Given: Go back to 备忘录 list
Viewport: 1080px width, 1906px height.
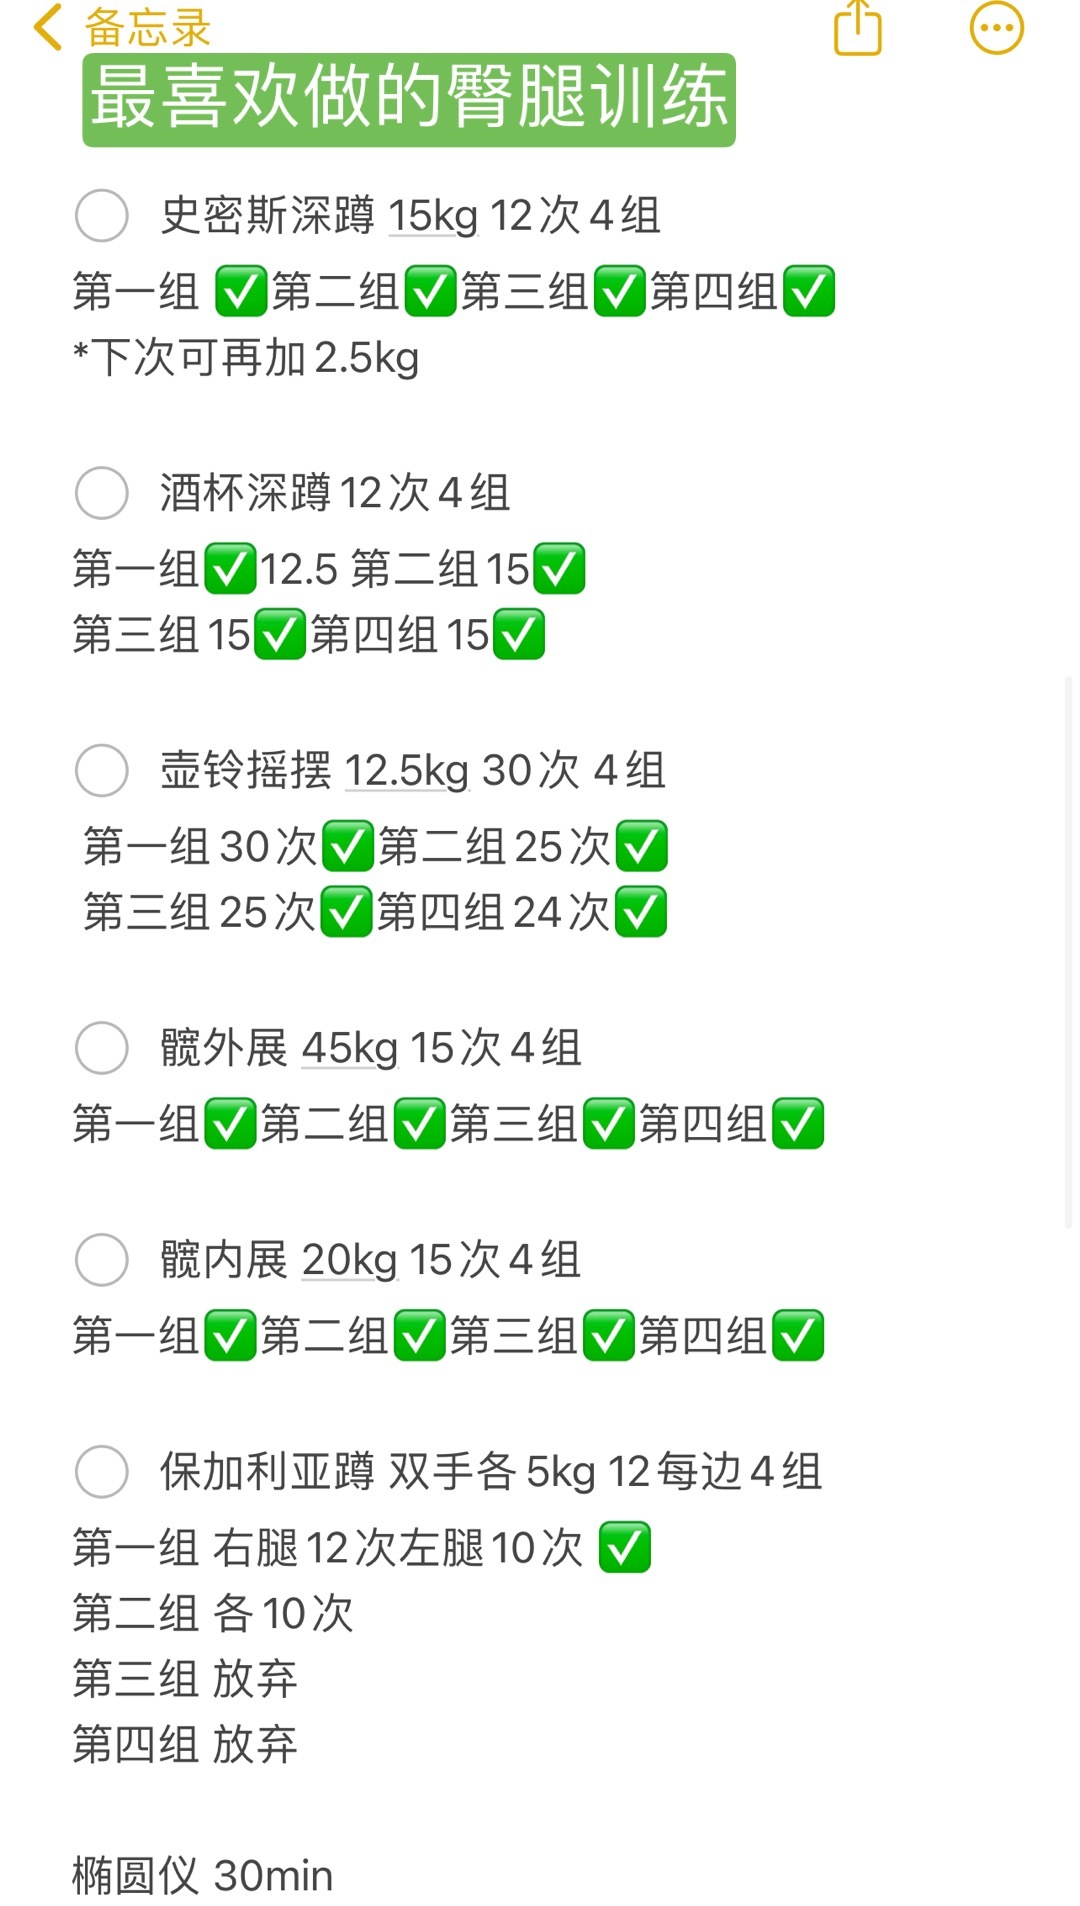Looking at the screenshot, I should tap(147, 28).
